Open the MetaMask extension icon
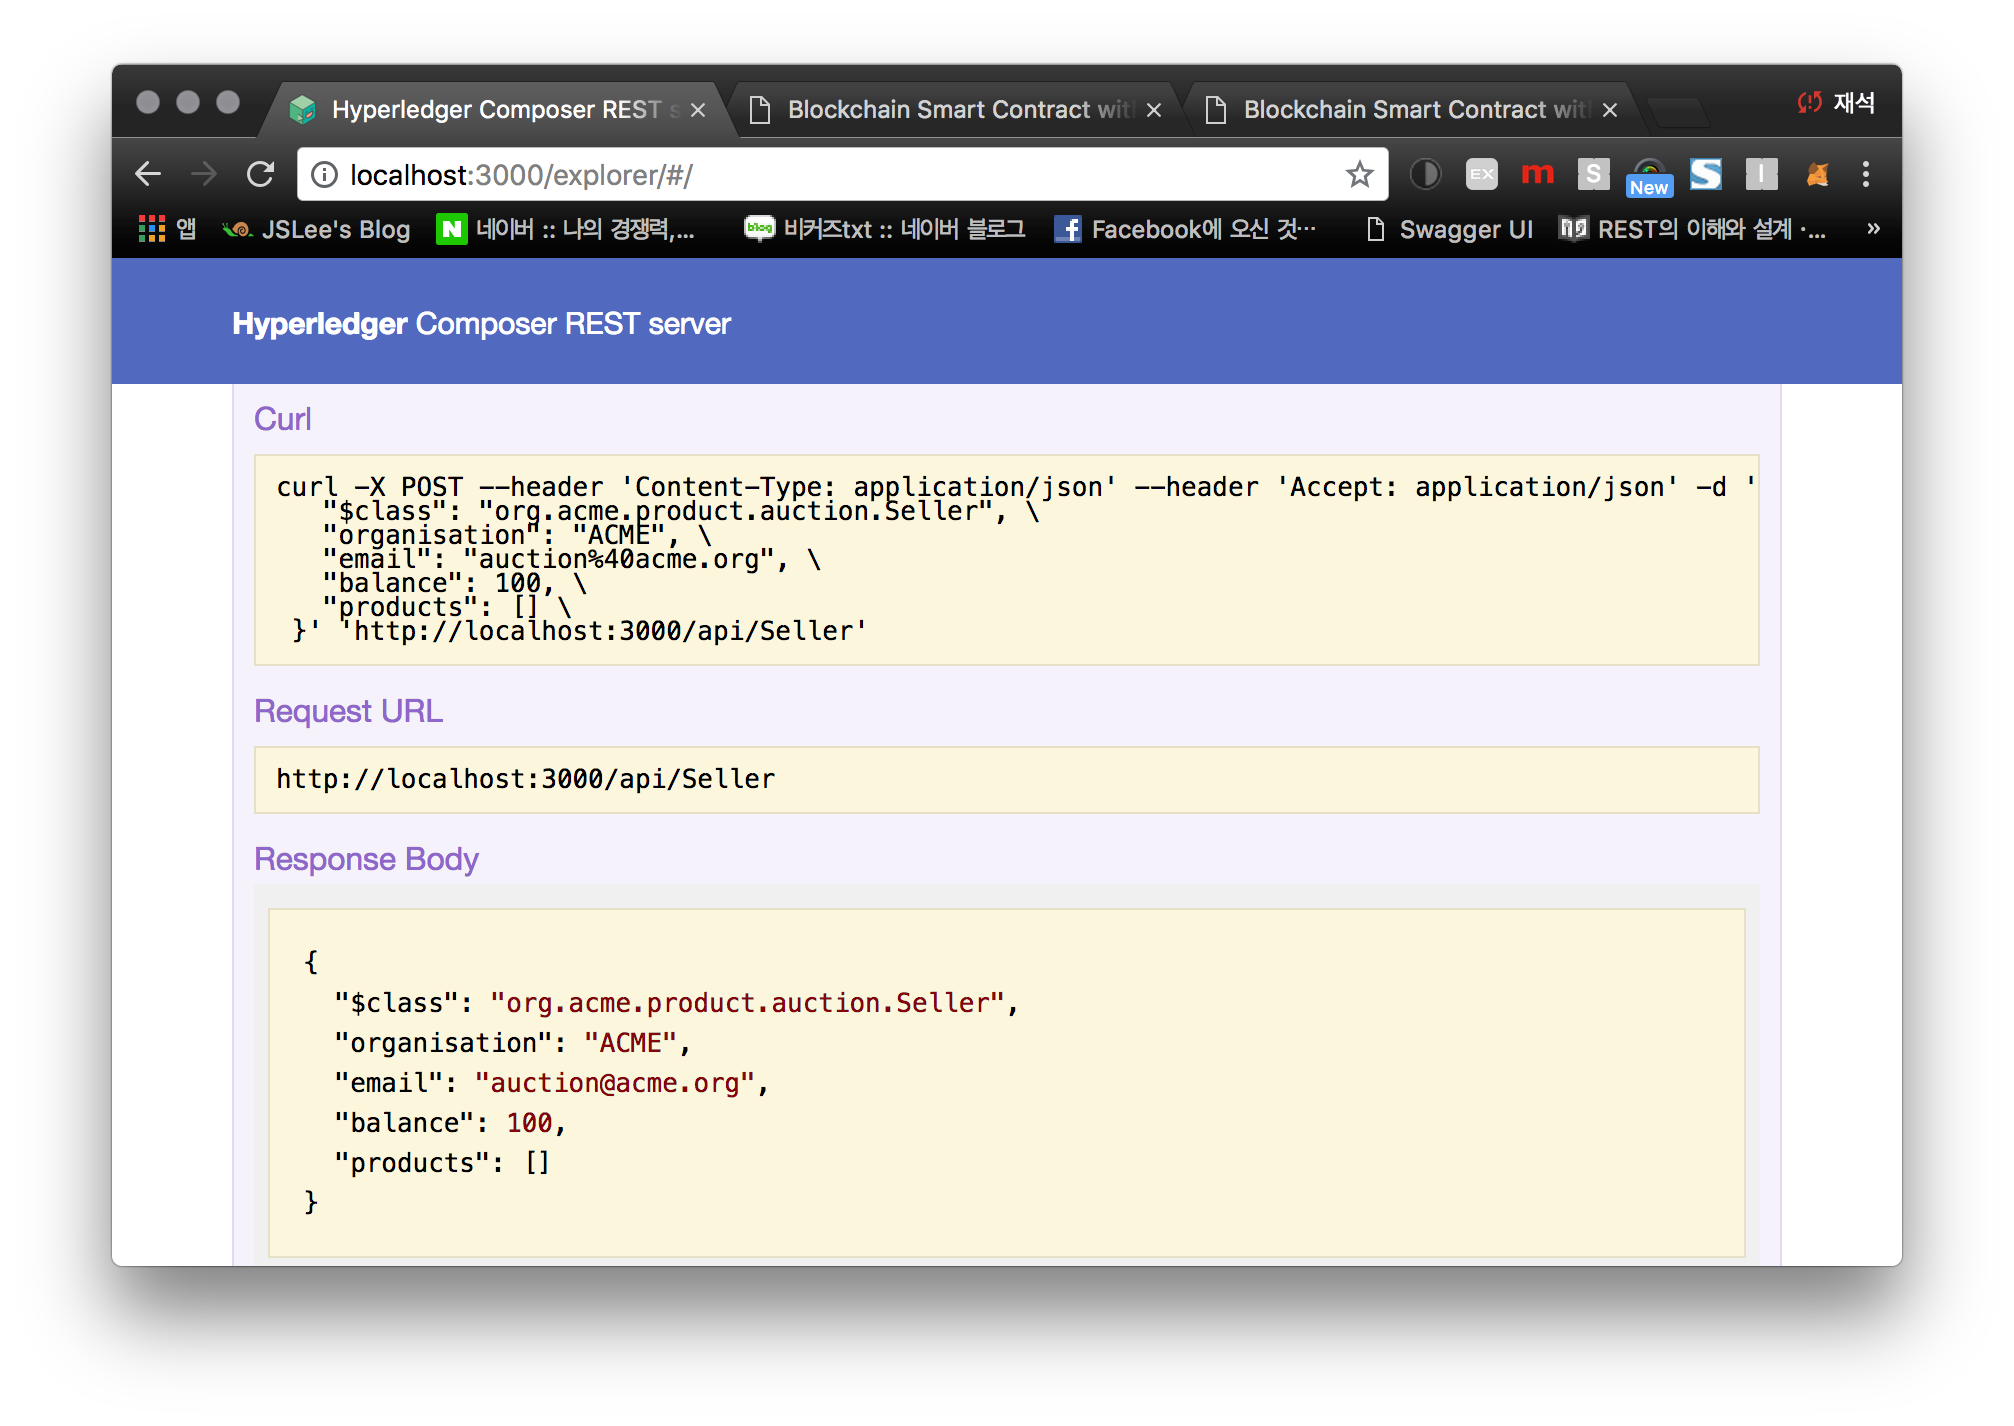The image size is (2014, 1426). pyautogui.click(x=1818, y=175)
